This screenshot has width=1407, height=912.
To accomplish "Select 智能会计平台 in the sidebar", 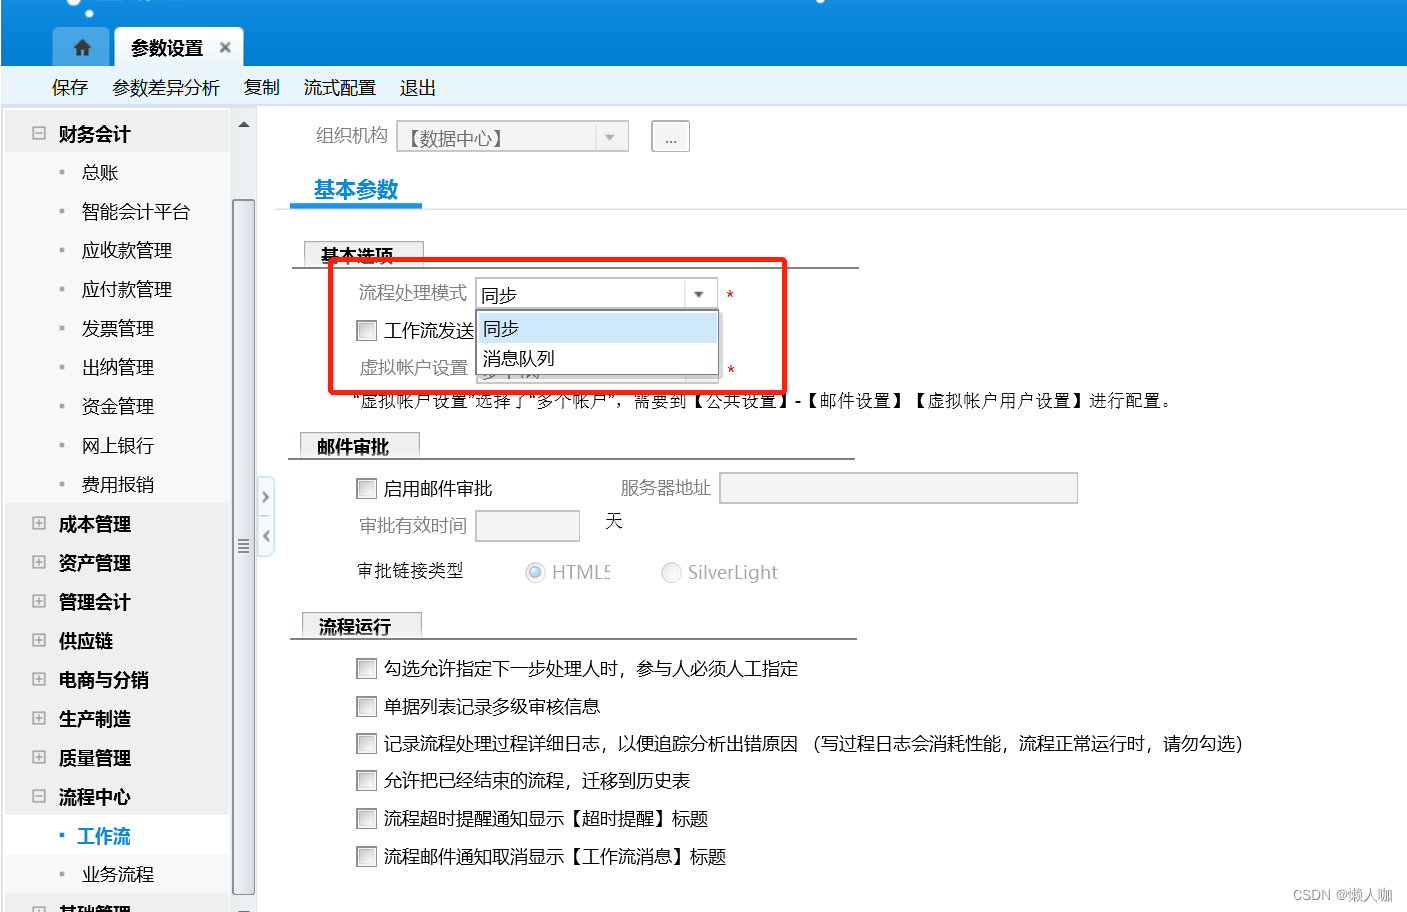I will point(136,212).
